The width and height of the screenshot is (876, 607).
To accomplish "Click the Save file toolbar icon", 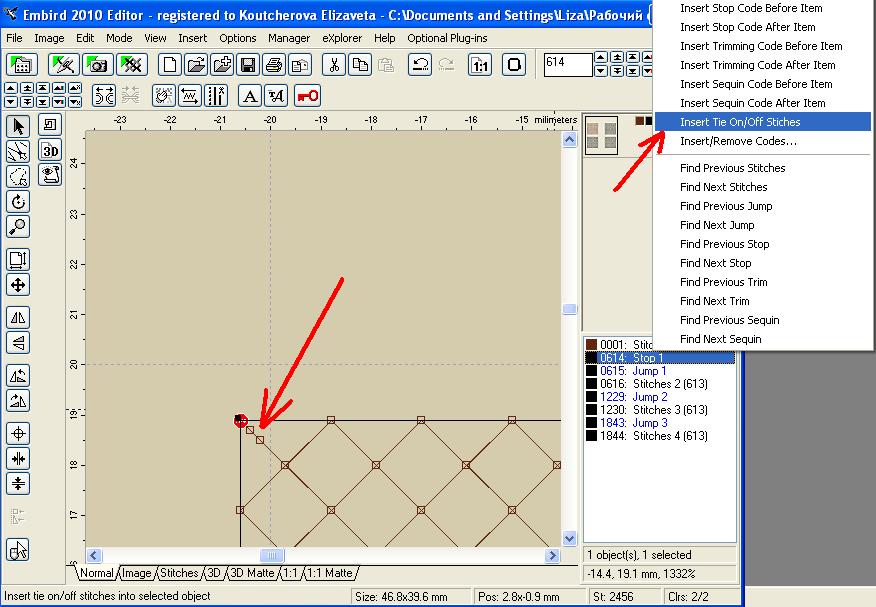I will click(247, 65).
